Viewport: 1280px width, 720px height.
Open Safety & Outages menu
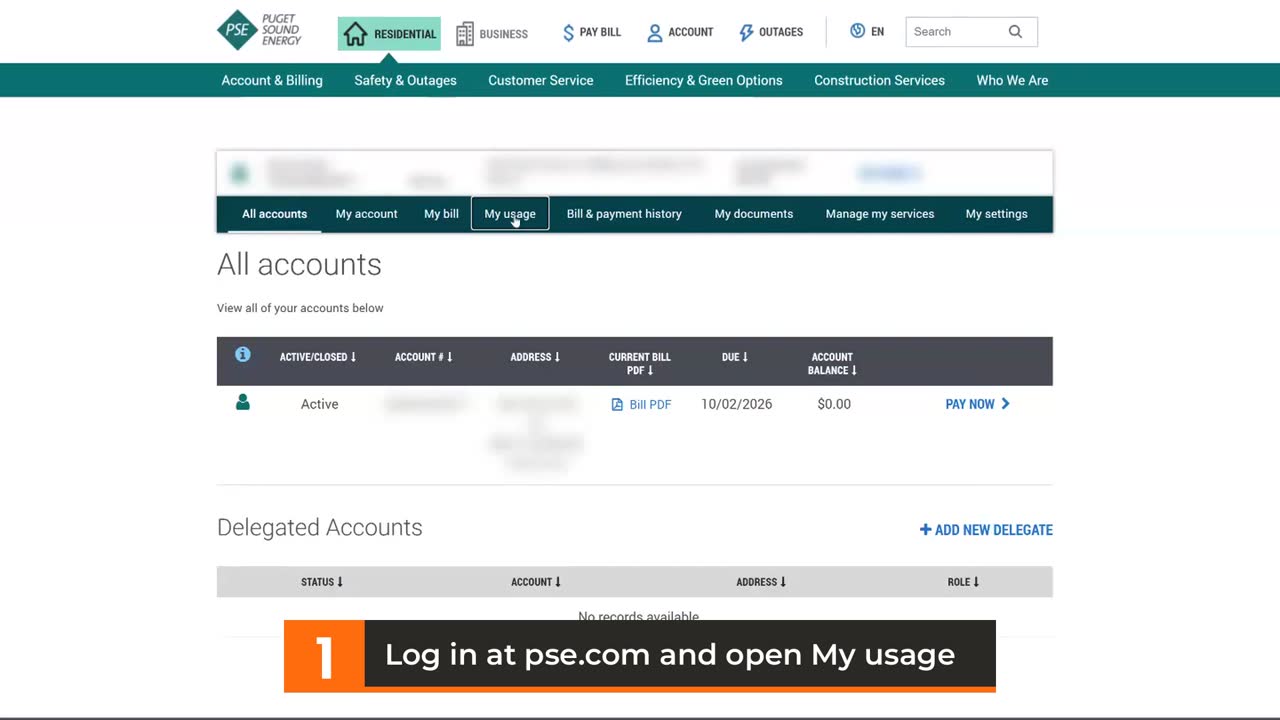pos(405,80)
